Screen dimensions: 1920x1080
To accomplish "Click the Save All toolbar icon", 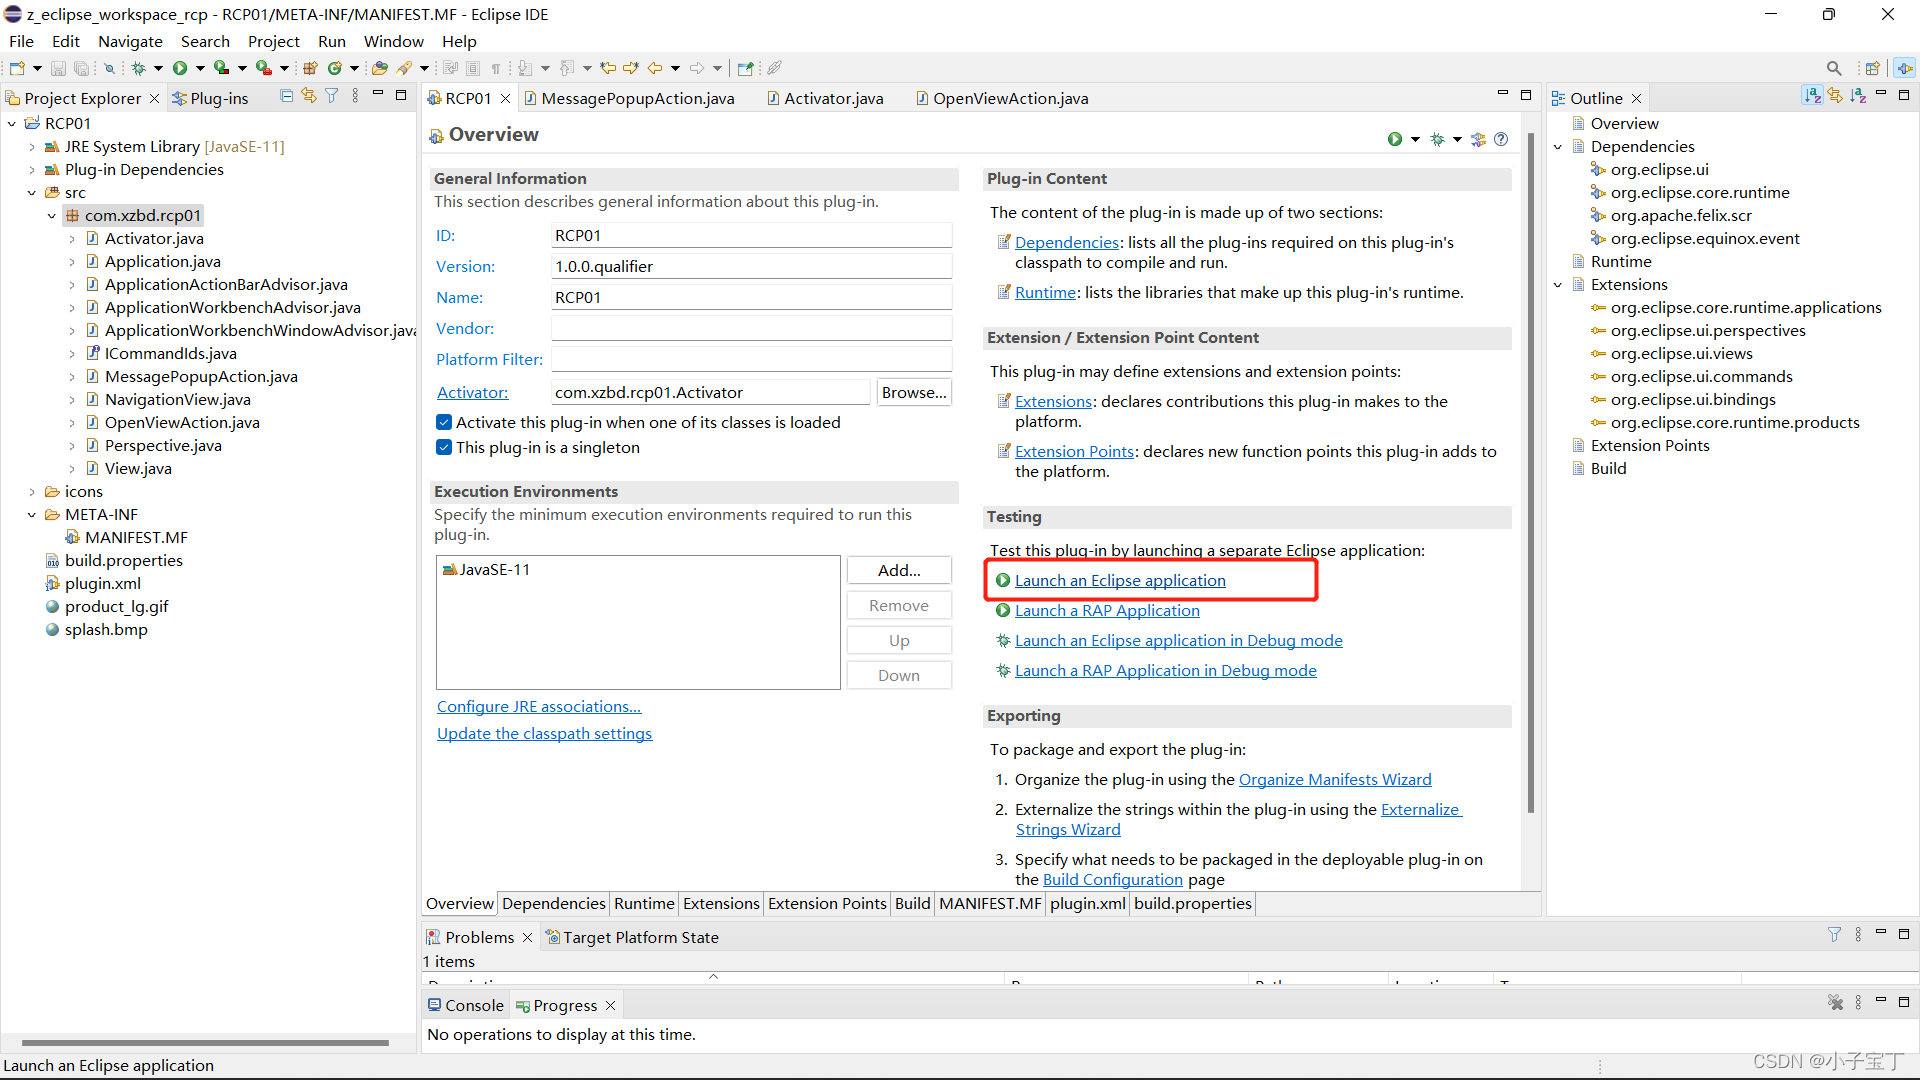I will pyautogui.click(x=81, y=68).
